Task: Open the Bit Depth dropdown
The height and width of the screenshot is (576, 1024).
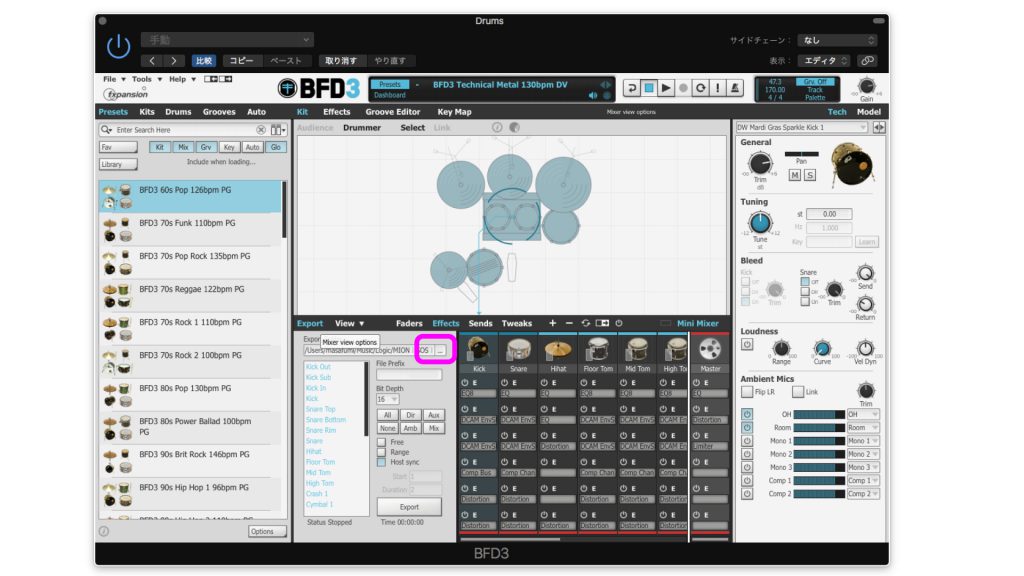Action: point(387,399)
